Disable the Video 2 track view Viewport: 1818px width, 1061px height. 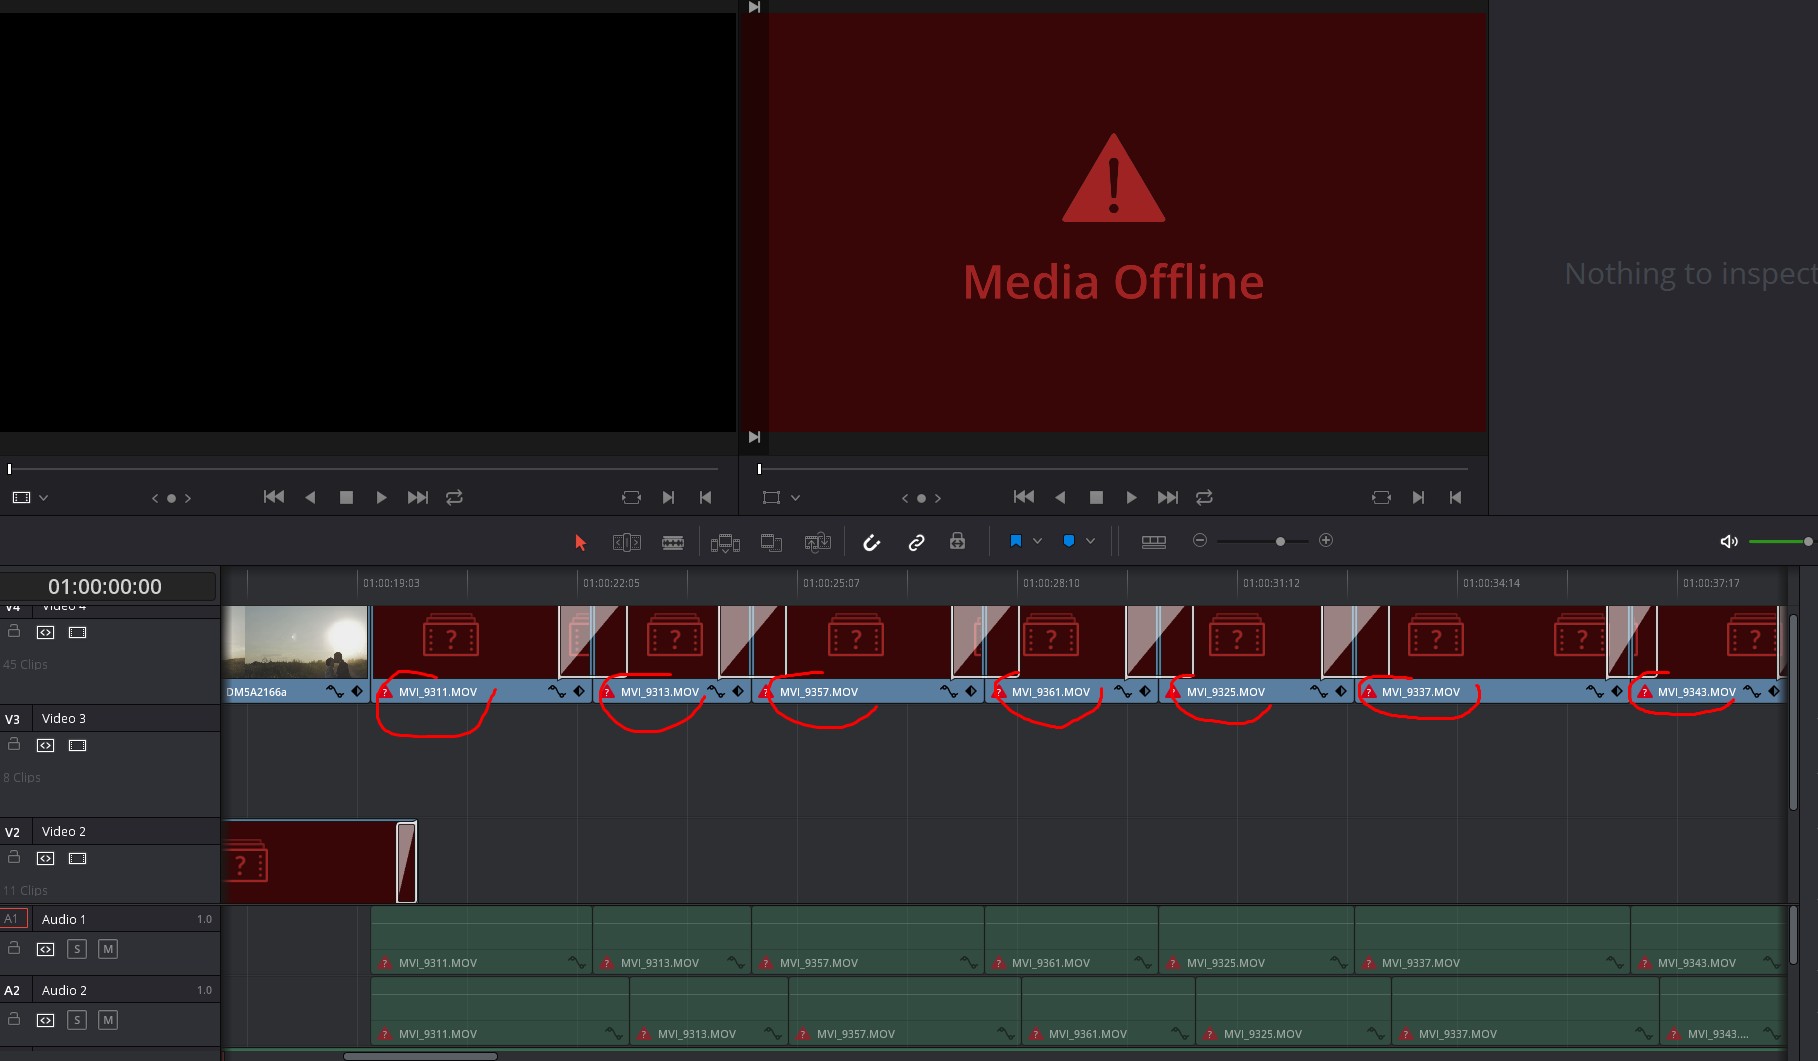pyautogui.click(x=77, y=858)
